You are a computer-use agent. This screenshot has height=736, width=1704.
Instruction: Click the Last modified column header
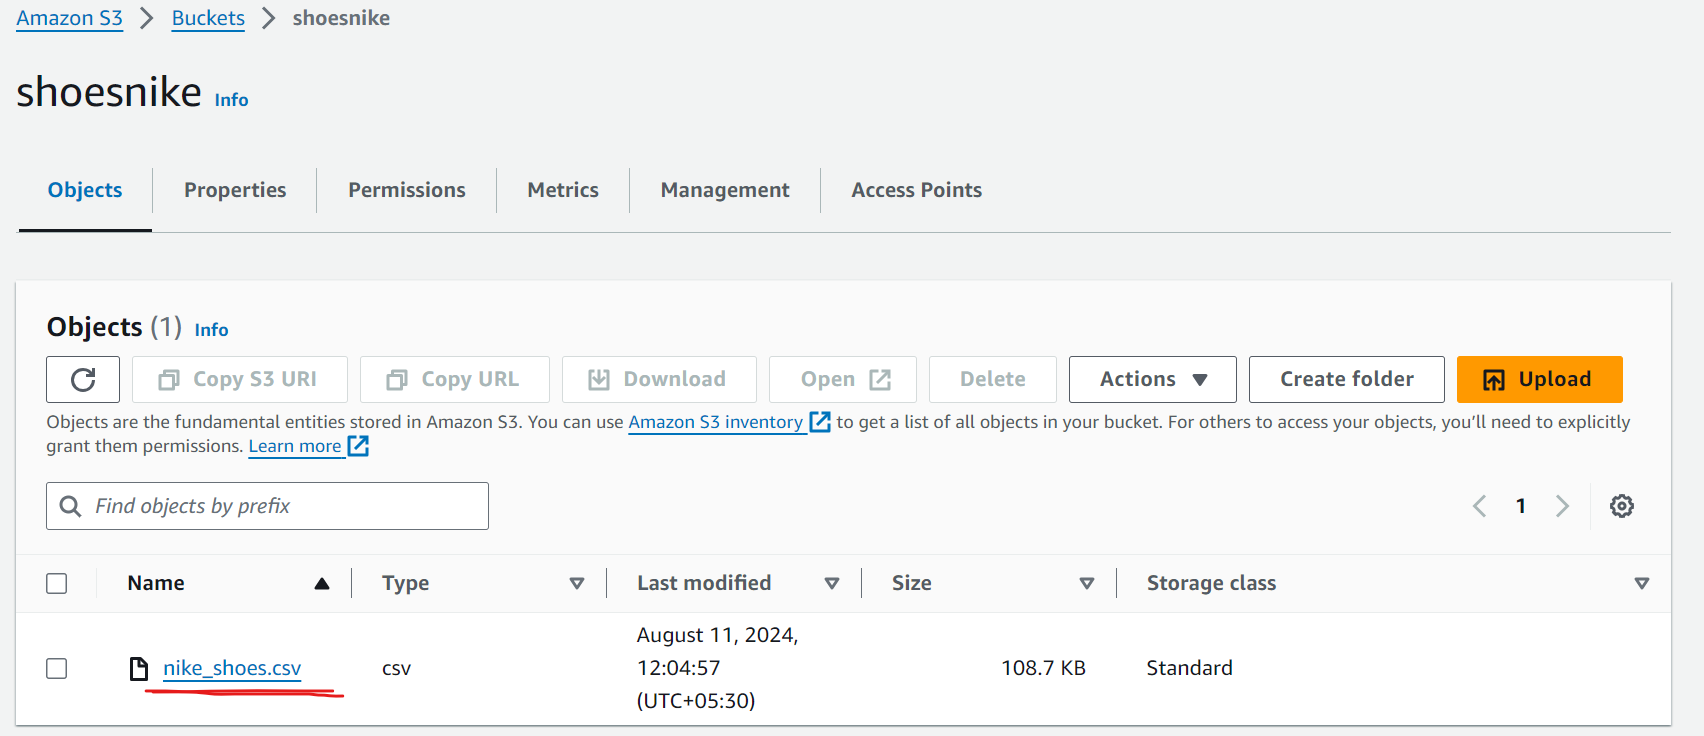coord(704,583)
